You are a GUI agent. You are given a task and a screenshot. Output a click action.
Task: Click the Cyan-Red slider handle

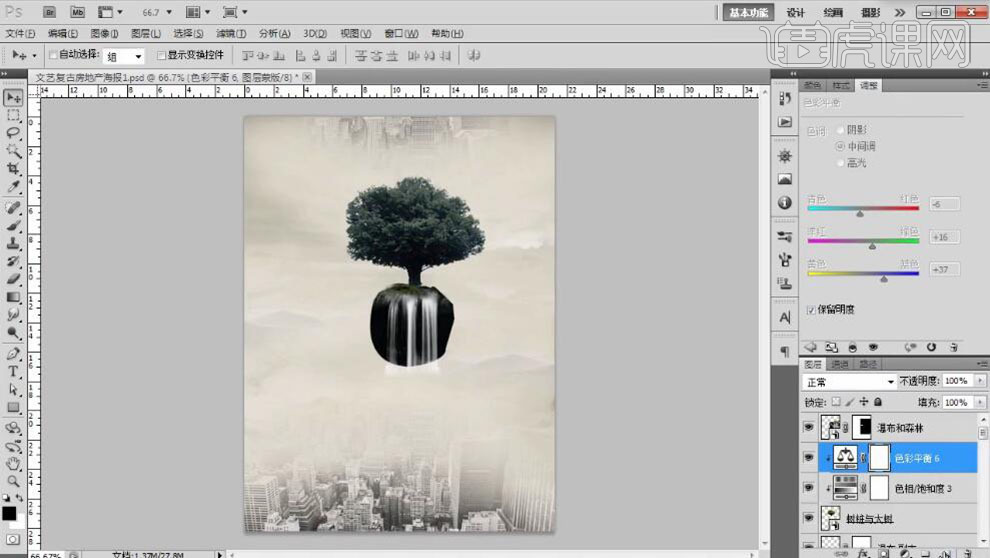click(x=860, y=214)
